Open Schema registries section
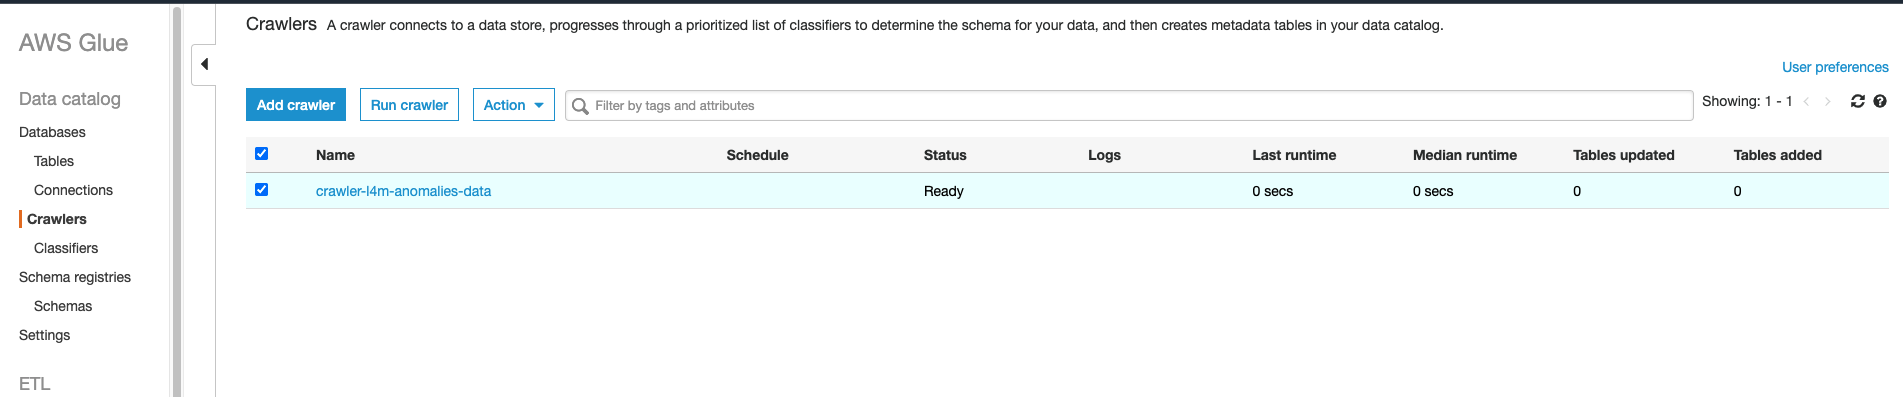1903x397 pixels. [75, 277]
